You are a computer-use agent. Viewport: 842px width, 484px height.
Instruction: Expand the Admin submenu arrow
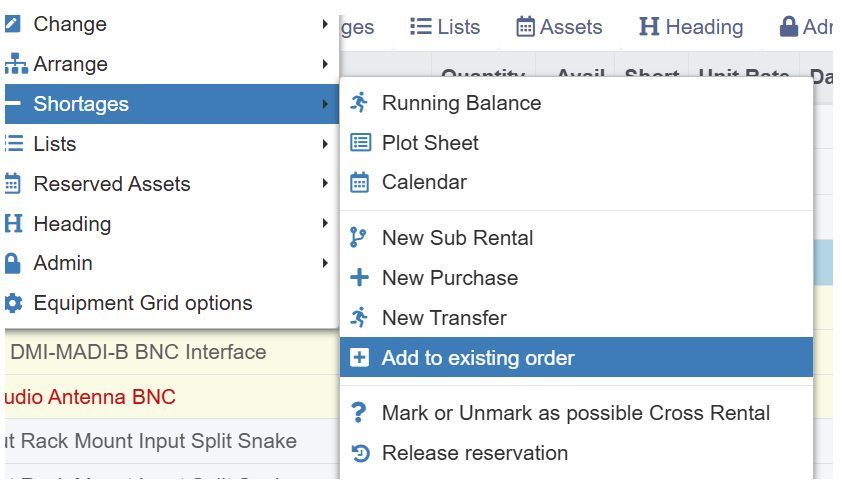[x=326, y=263]
